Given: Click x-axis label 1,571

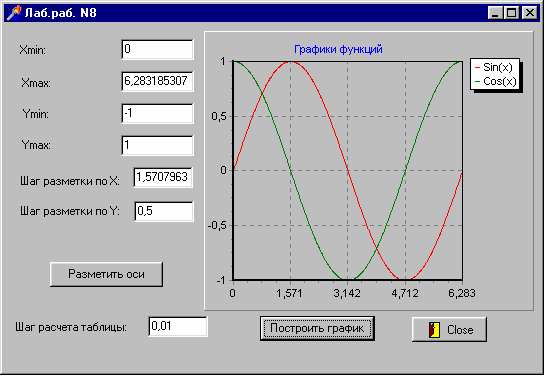Looking at the screenshot, I should pos(289,293).
